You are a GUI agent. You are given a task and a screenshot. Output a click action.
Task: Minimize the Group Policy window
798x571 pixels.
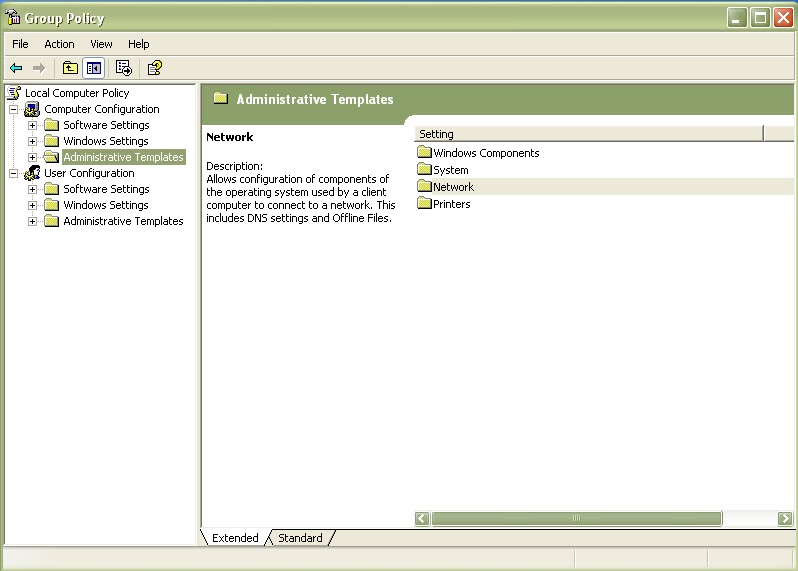pos(736,18)
